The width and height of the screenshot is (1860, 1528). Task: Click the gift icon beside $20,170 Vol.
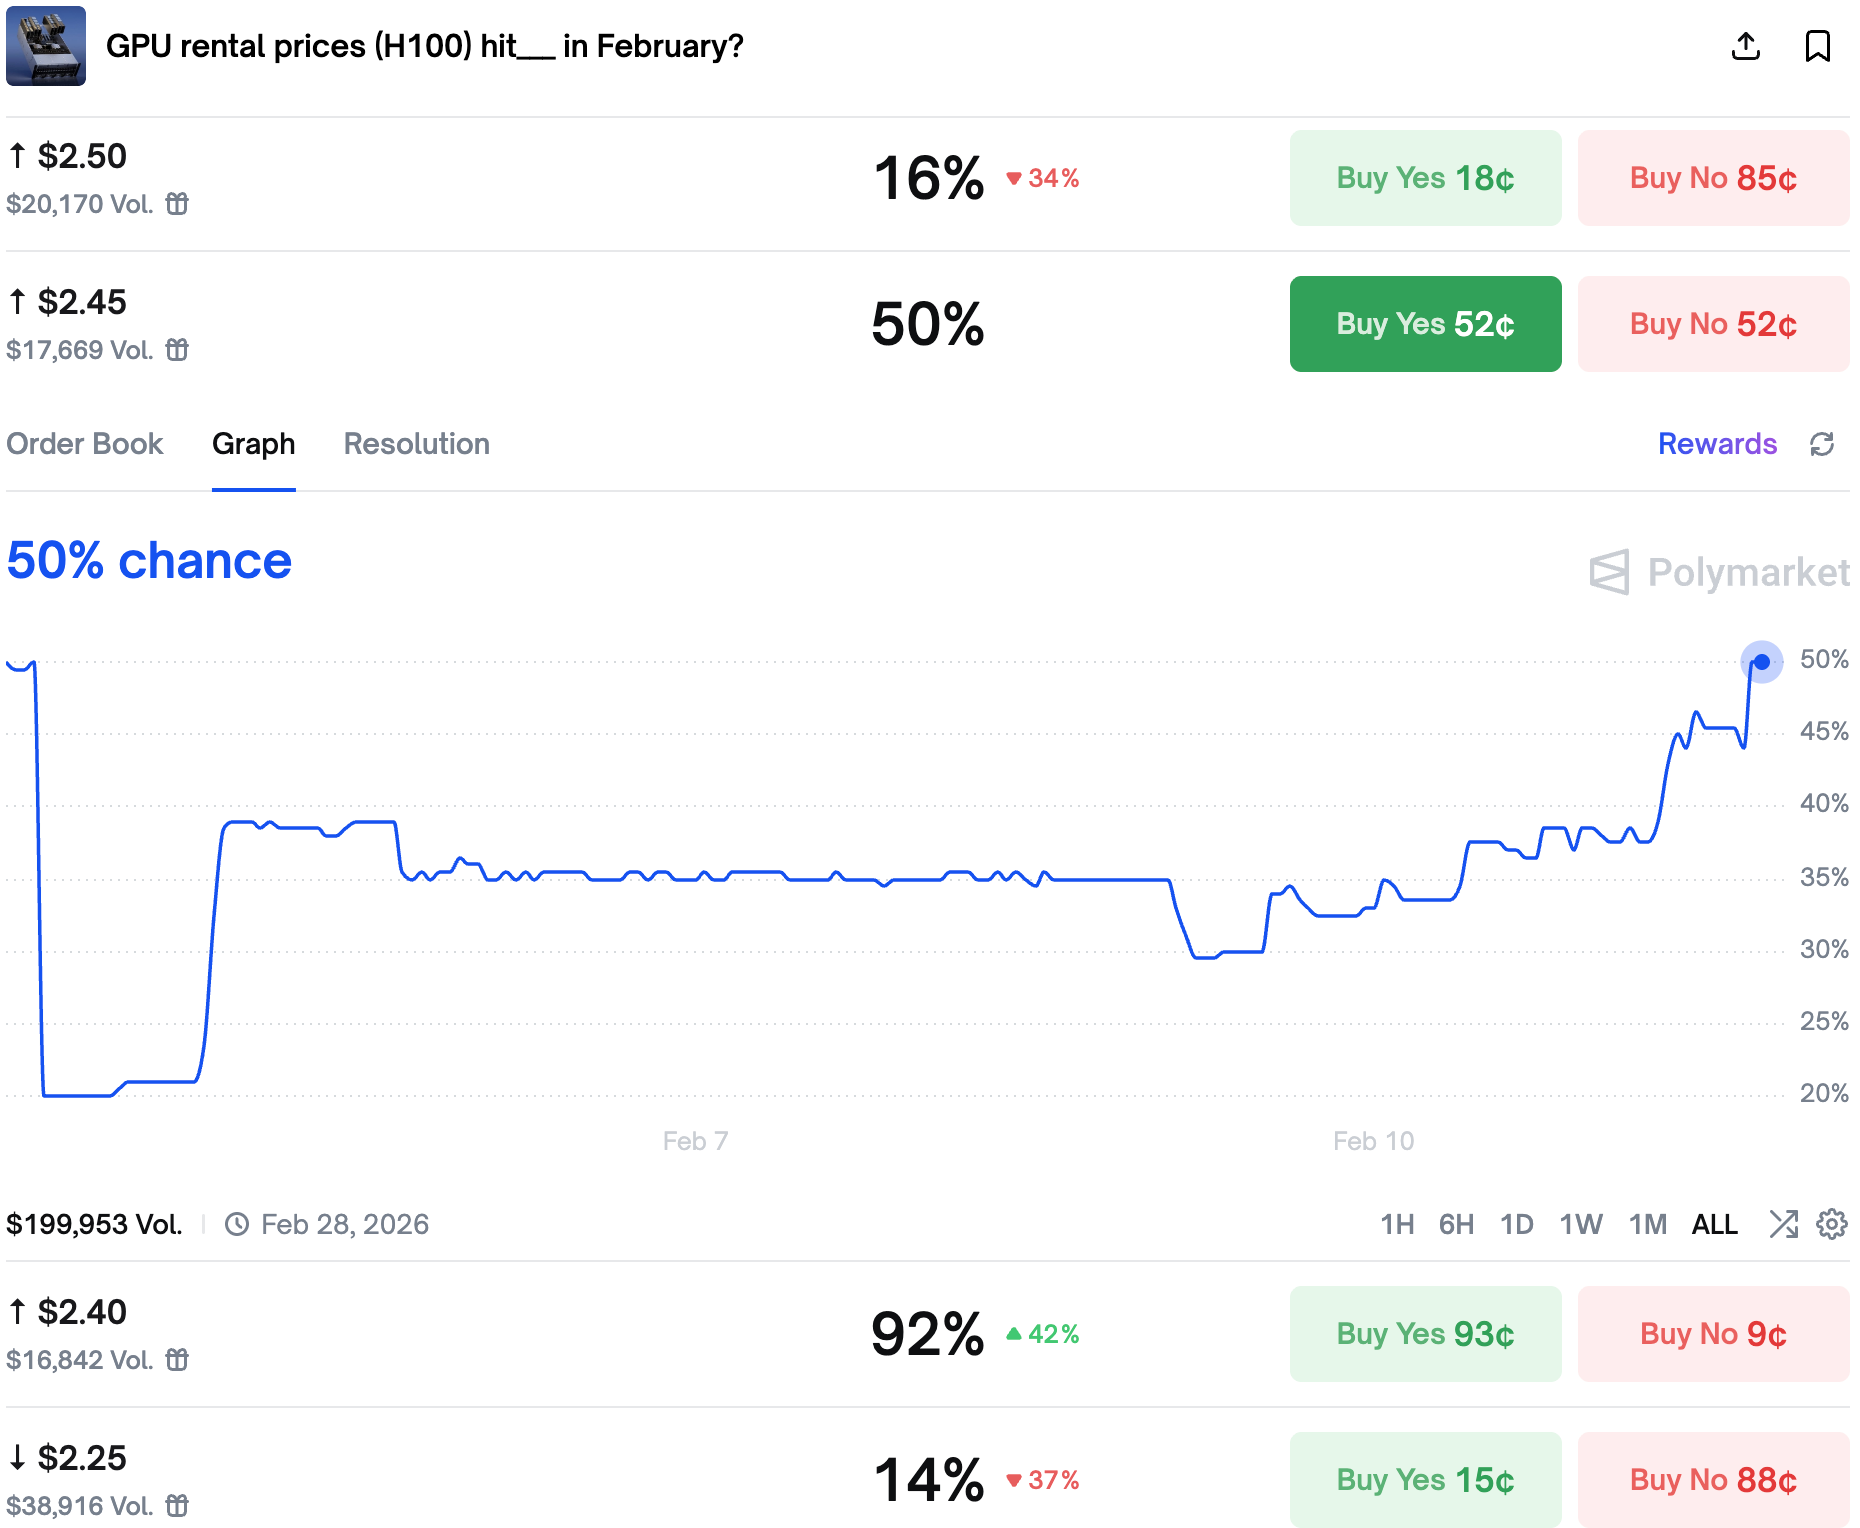[x=177, y=204]
